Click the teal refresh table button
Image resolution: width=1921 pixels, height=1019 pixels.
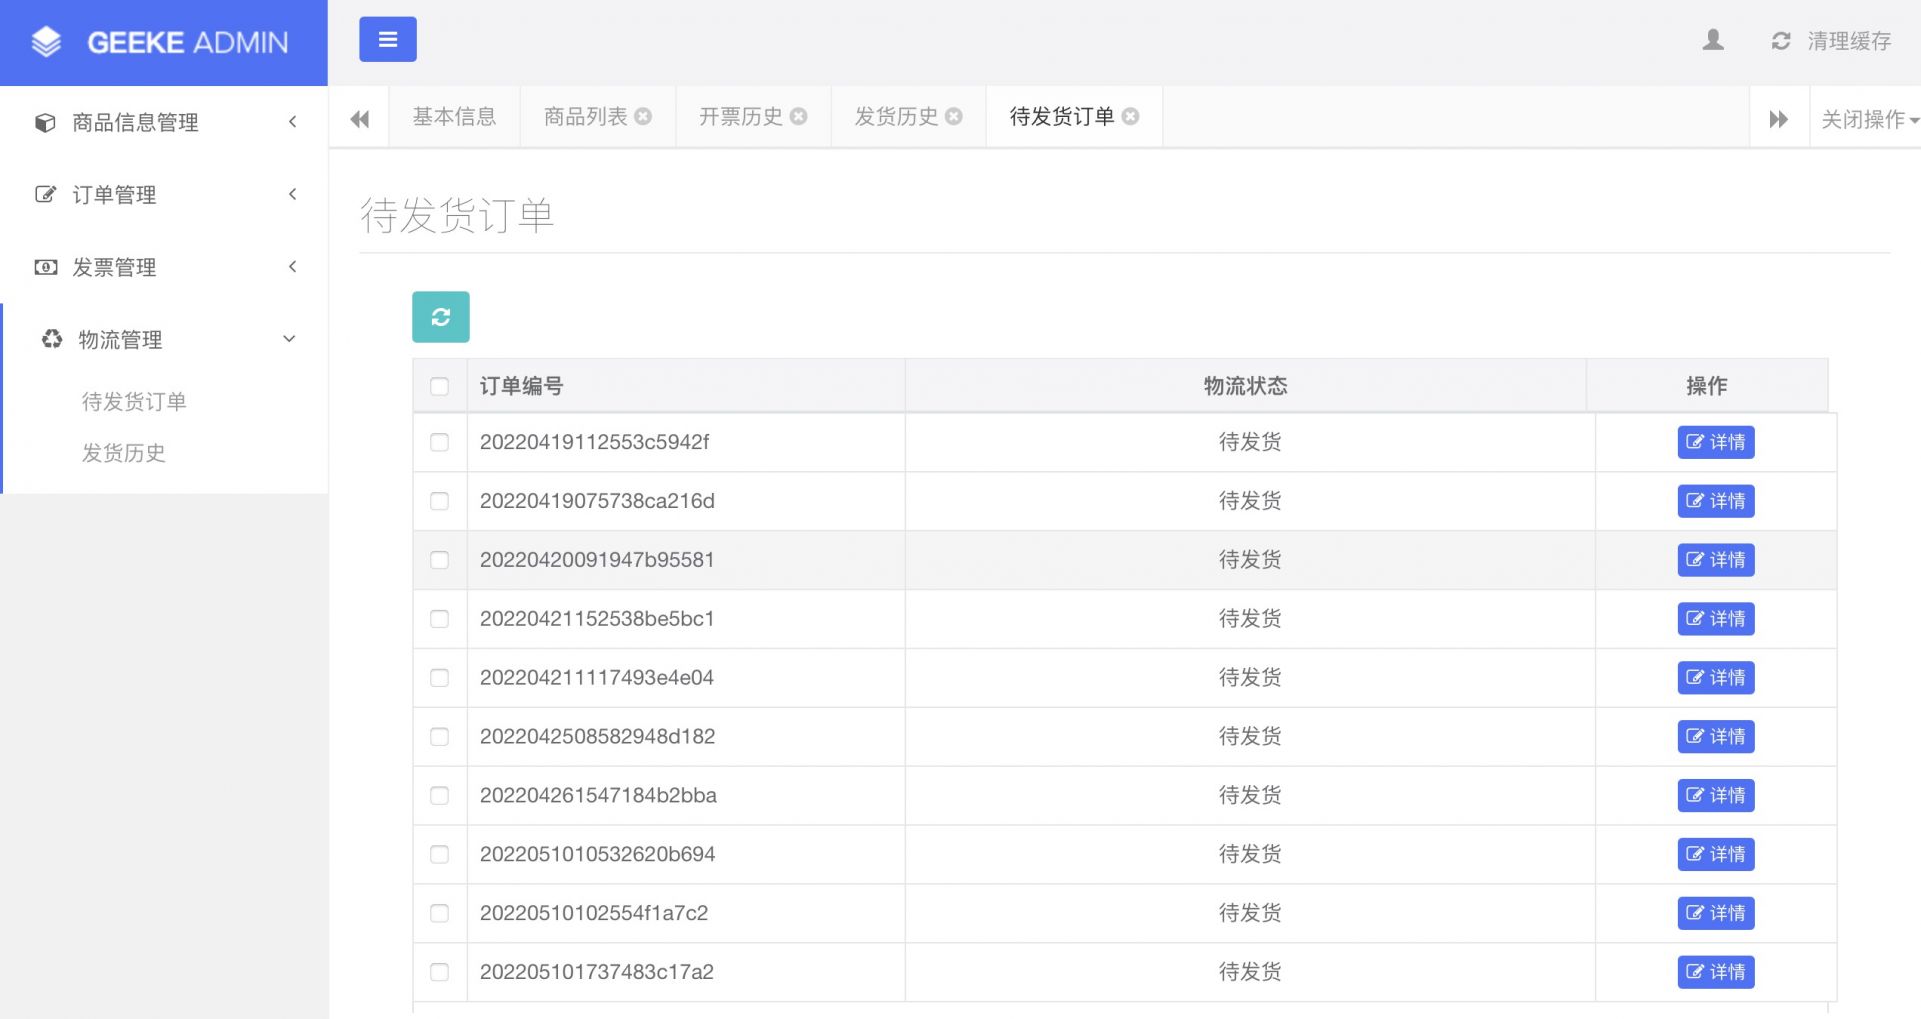pos(440,317)
